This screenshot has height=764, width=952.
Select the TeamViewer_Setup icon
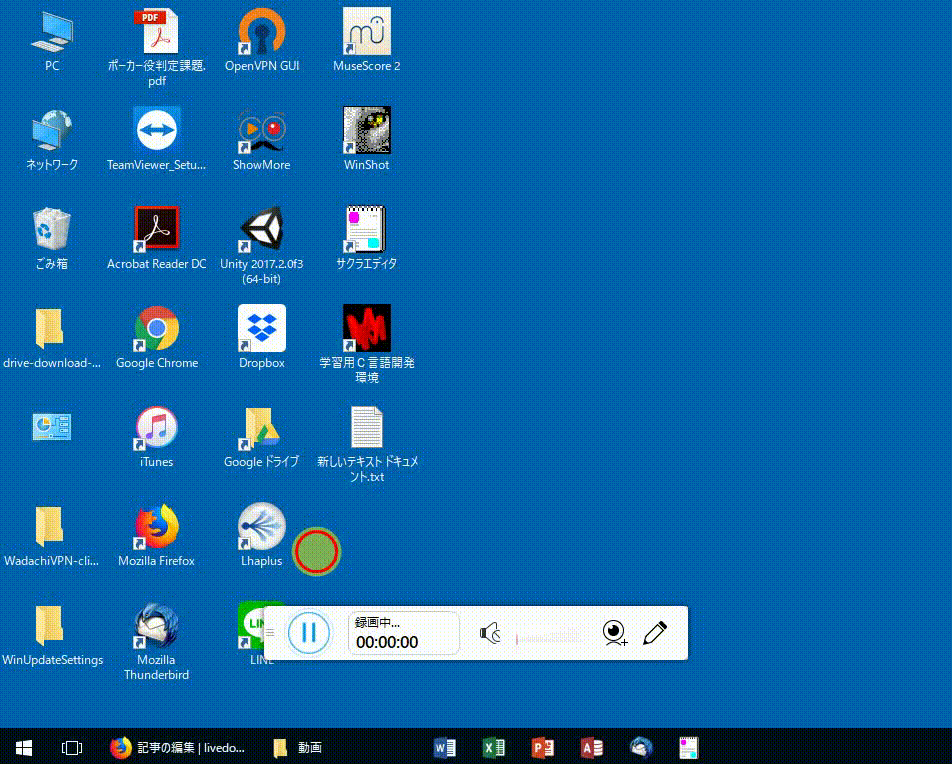(x=157, y=140)
